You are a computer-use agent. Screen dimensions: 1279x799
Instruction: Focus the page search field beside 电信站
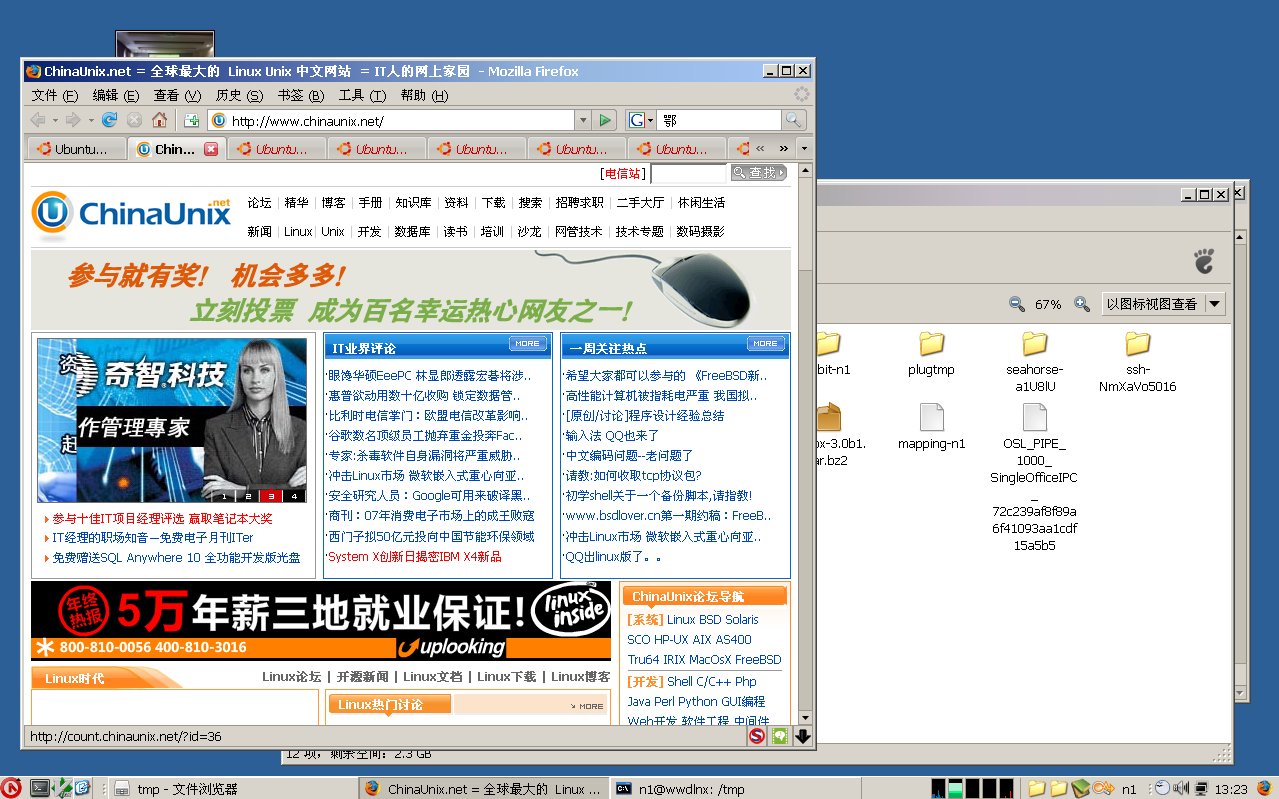[688, 173]
